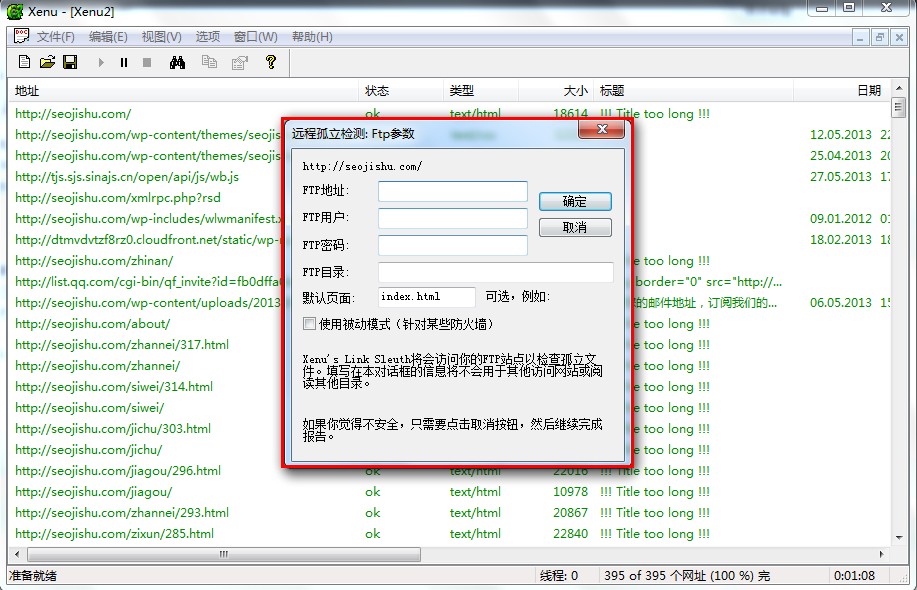The height and width of the screenshot is (590, 917).
Task: Click the binoculars Find icon
Action: pyautogui.click(x=177, y=62)
